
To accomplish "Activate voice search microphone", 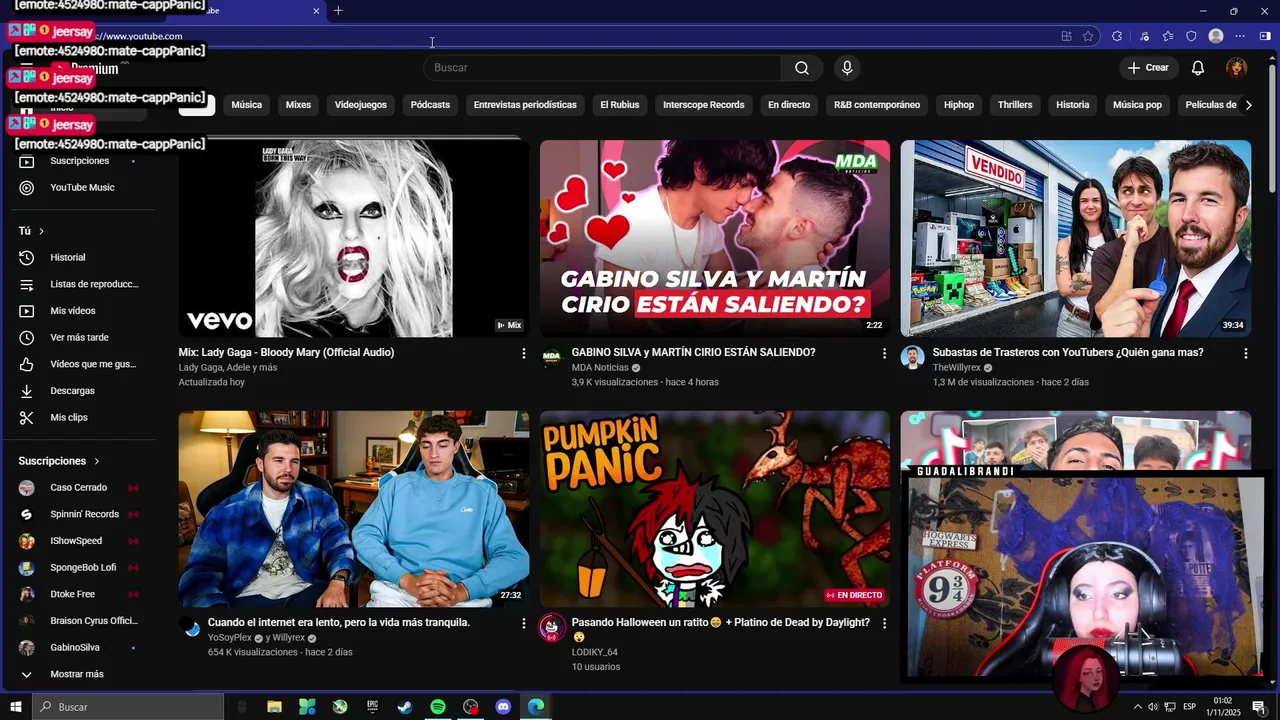I will (847, 68).
